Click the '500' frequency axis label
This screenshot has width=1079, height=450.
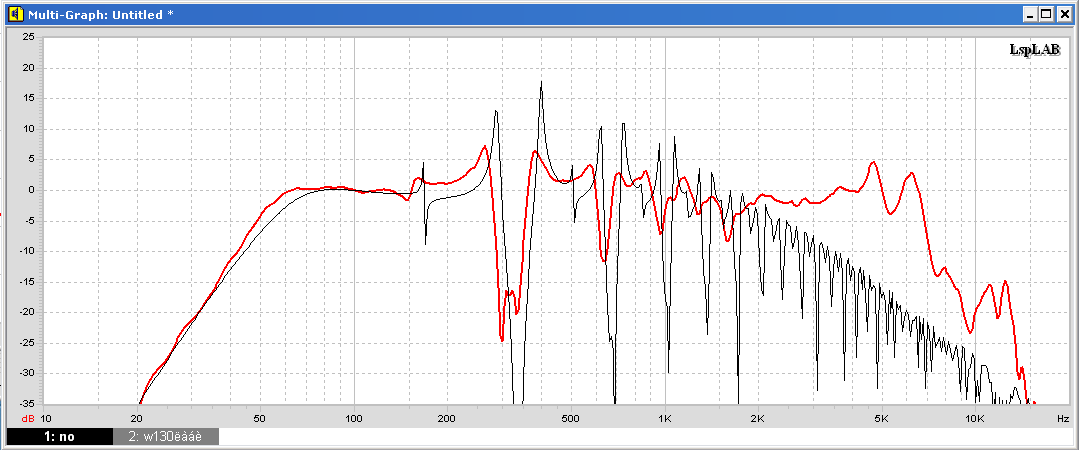[571, 418]
